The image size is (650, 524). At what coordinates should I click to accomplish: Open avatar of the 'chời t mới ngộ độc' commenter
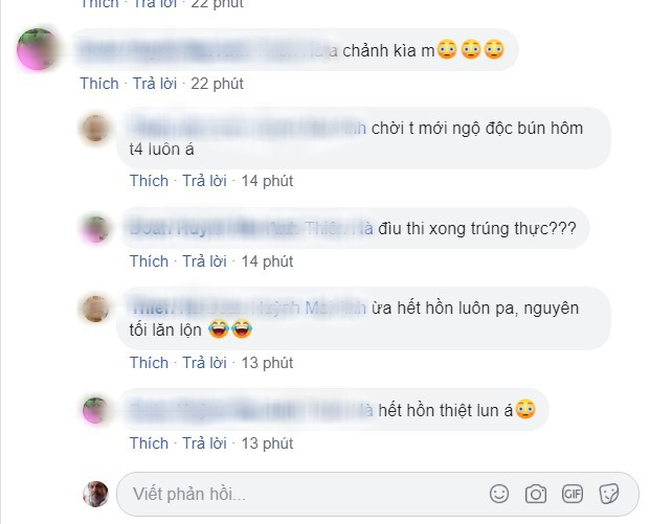coord(95,129)
